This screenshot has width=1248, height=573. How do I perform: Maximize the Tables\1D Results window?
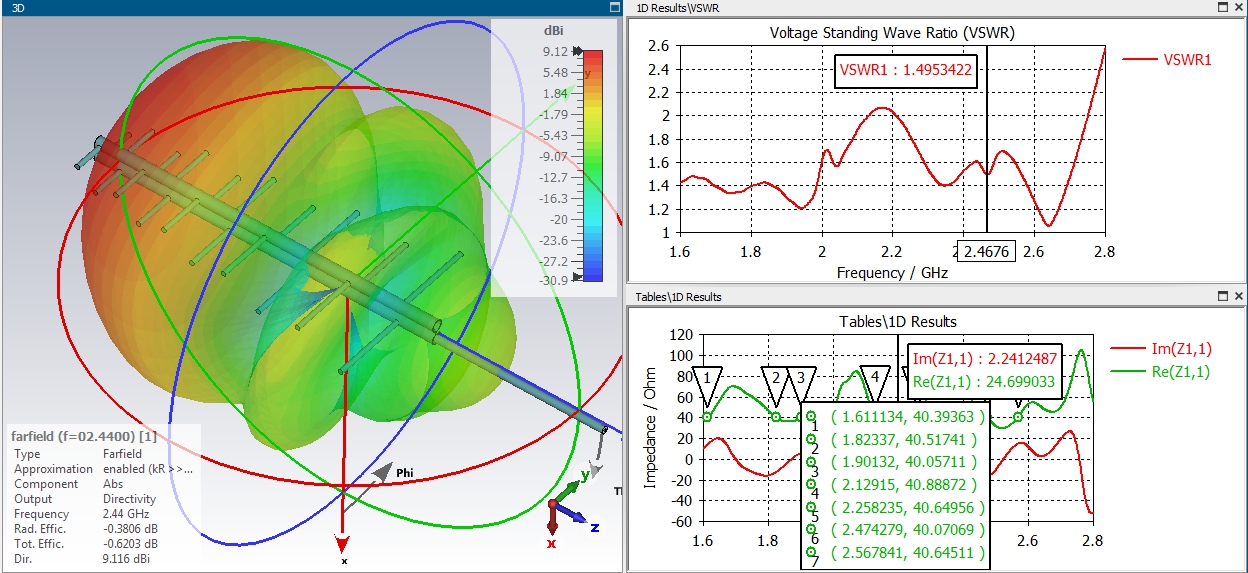coord(1224,297)
